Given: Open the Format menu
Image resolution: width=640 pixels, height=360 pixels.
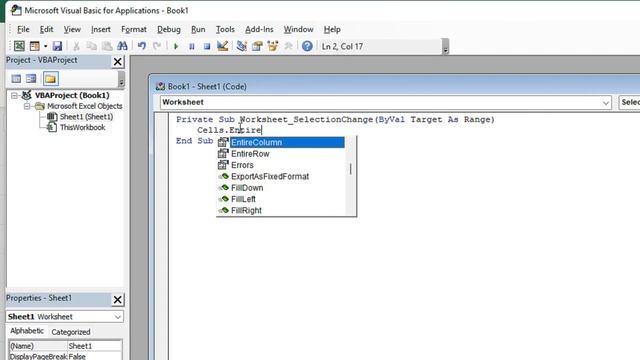Looking at the screenshot, I should click(133, 29).
